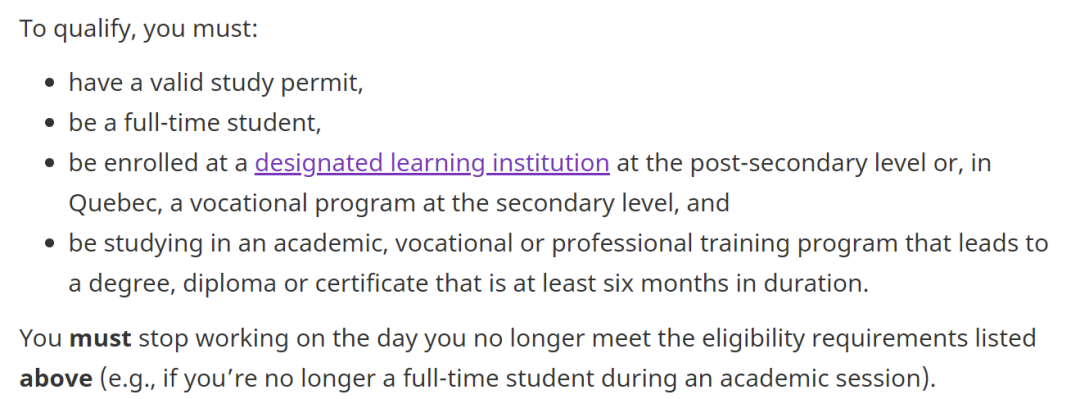Click the text "have a valid study permit"
The width and height of the screenshot is (1080, 399).
[213, 83]
